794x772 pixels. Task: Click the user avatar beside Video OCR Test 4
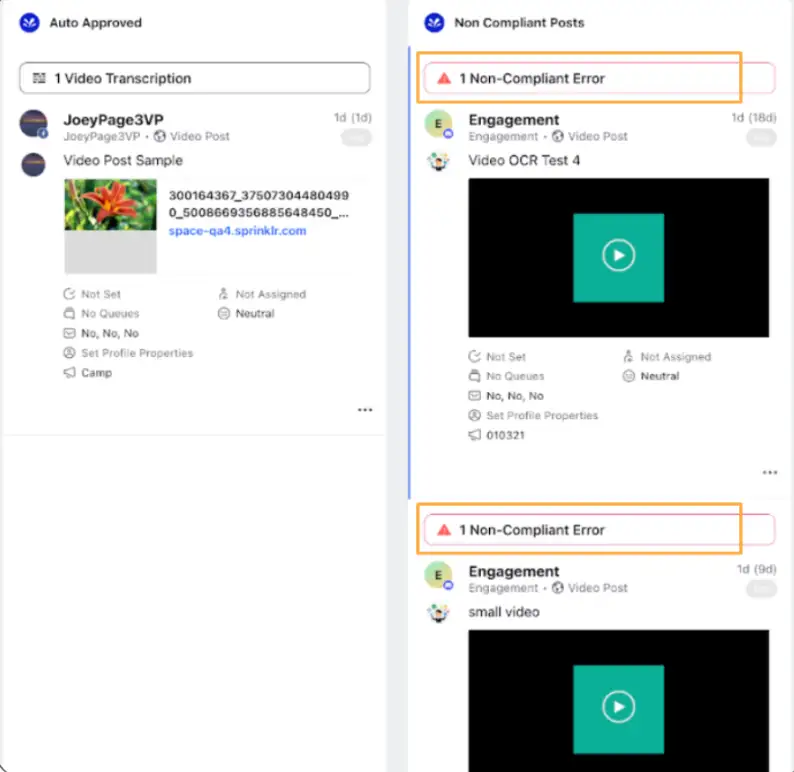(x=438, y=161)
